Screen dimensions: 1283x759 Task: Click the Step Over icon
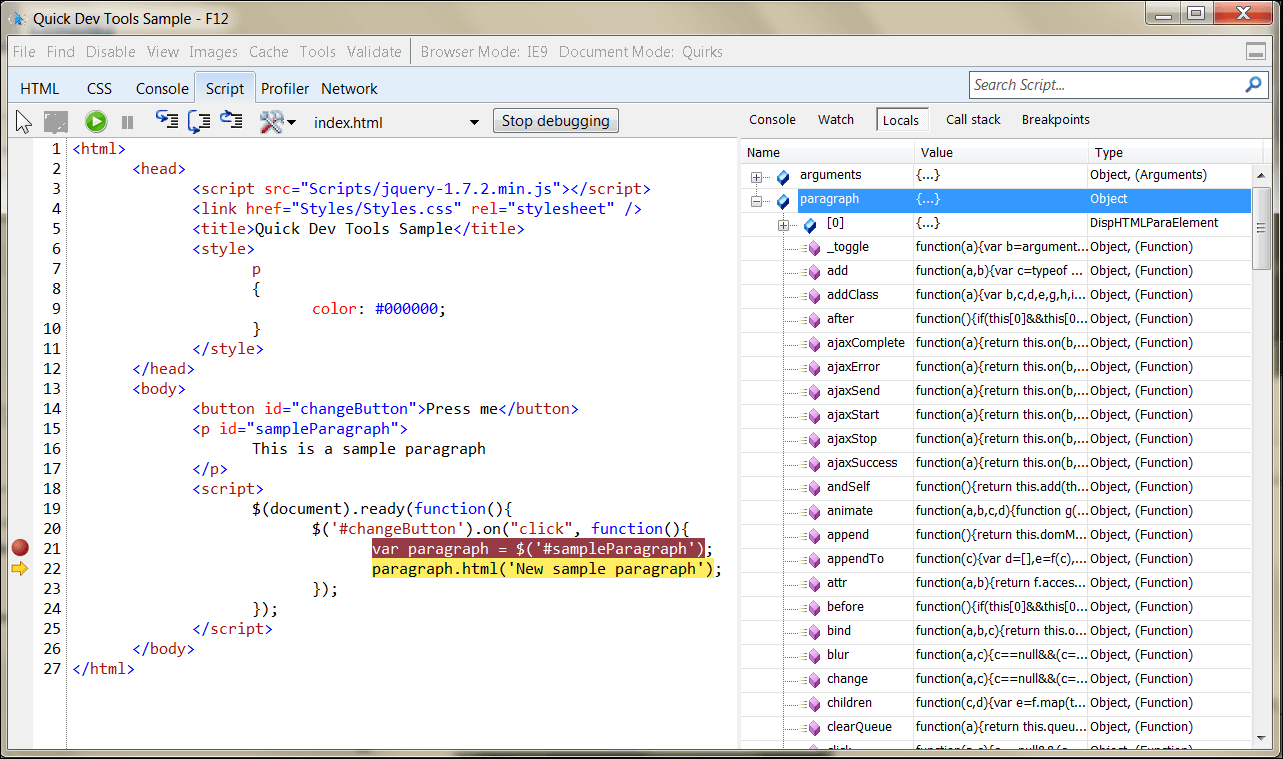(199, 121)
